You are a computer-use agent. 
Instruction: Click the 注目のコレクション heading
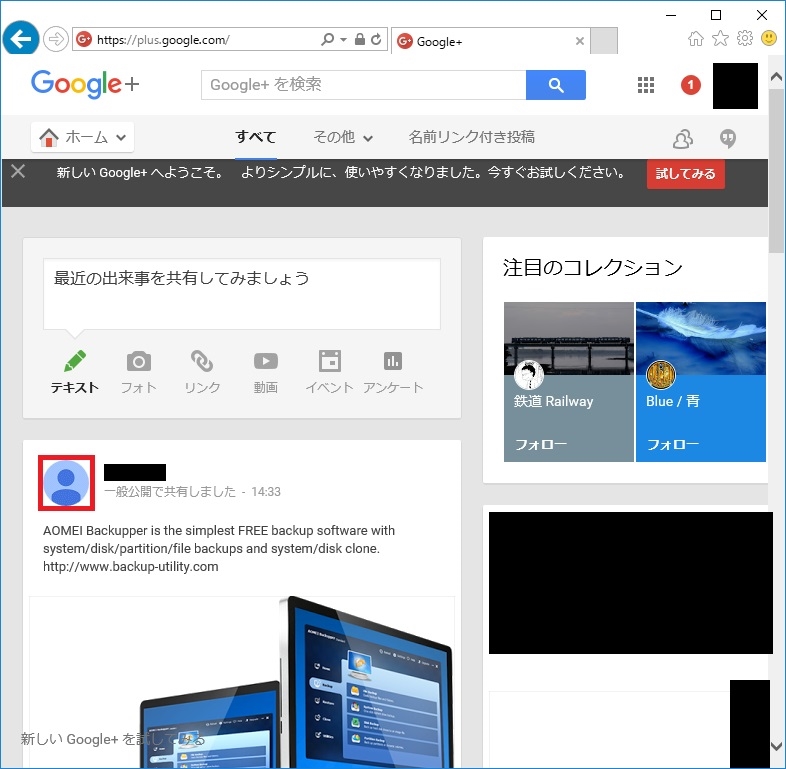pos(593,267)
